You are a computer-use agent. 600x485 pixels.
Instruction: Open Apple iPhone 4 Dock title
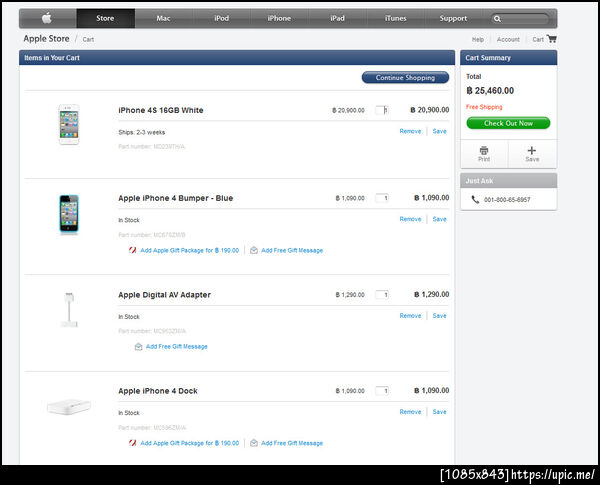click(x=158, y=391)
